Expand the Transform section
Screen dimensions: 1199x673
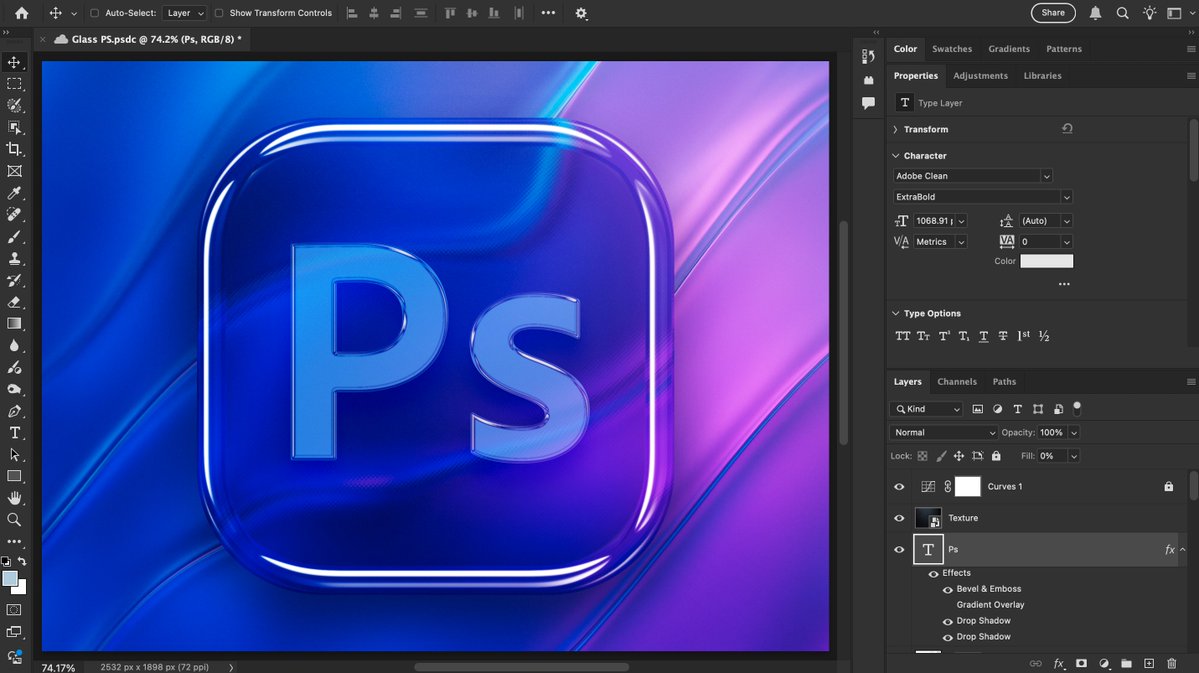tap(895, 129)
